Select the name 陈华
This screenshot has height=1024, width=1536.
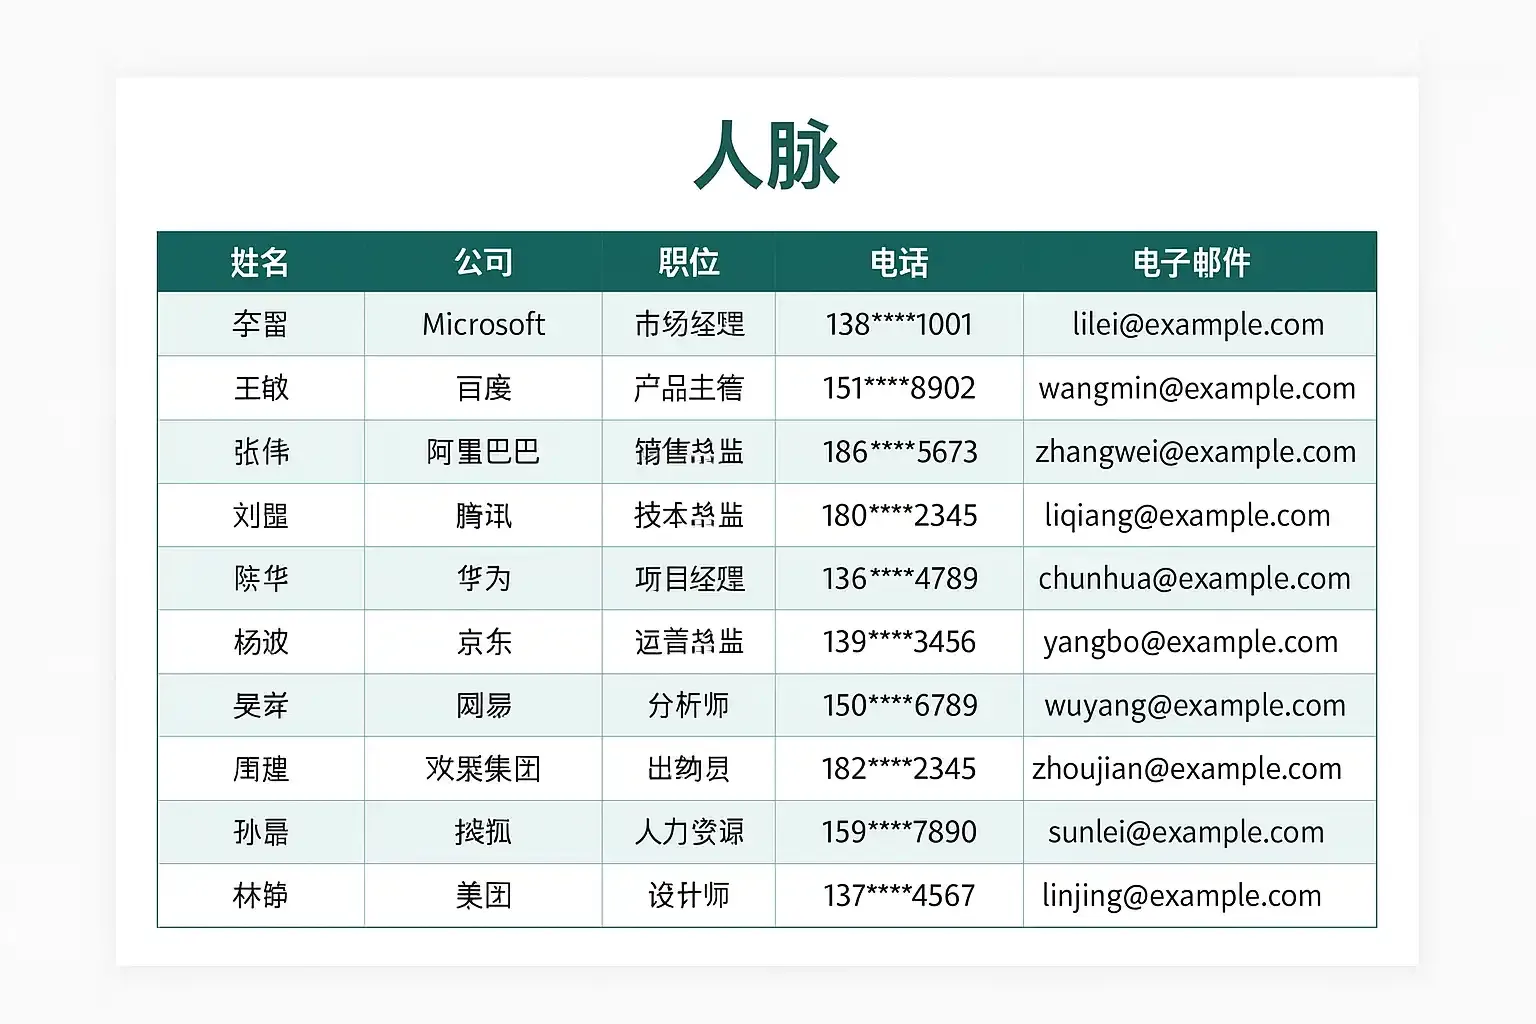[259, 578]
